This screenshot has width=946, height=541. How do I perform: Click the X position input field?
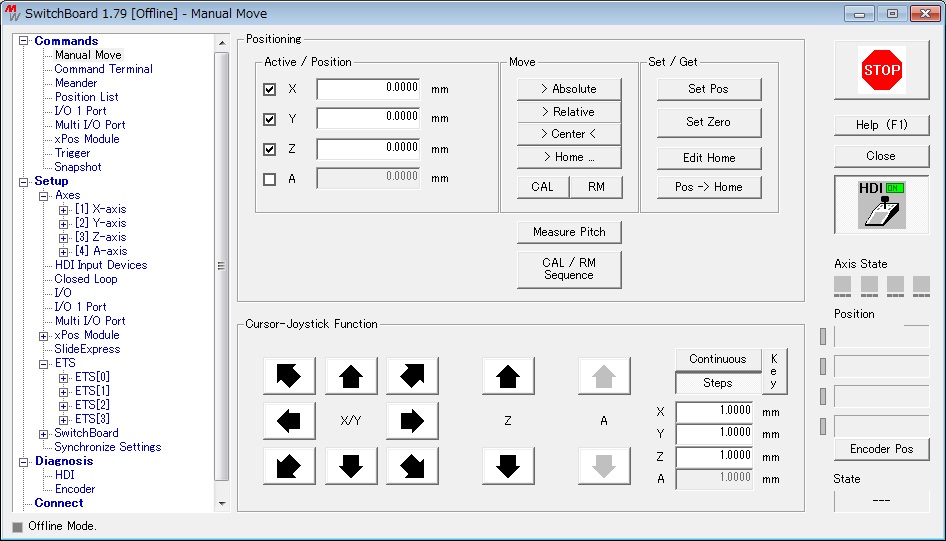click(368, 89)
